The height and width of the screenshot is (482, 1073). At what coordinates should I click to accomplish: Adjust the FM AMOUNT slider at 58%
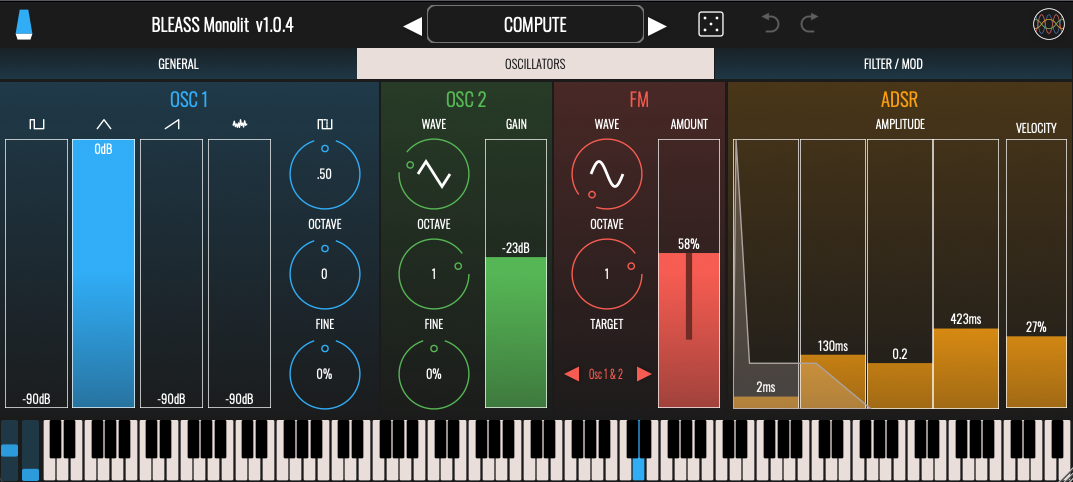click(689, 273)
